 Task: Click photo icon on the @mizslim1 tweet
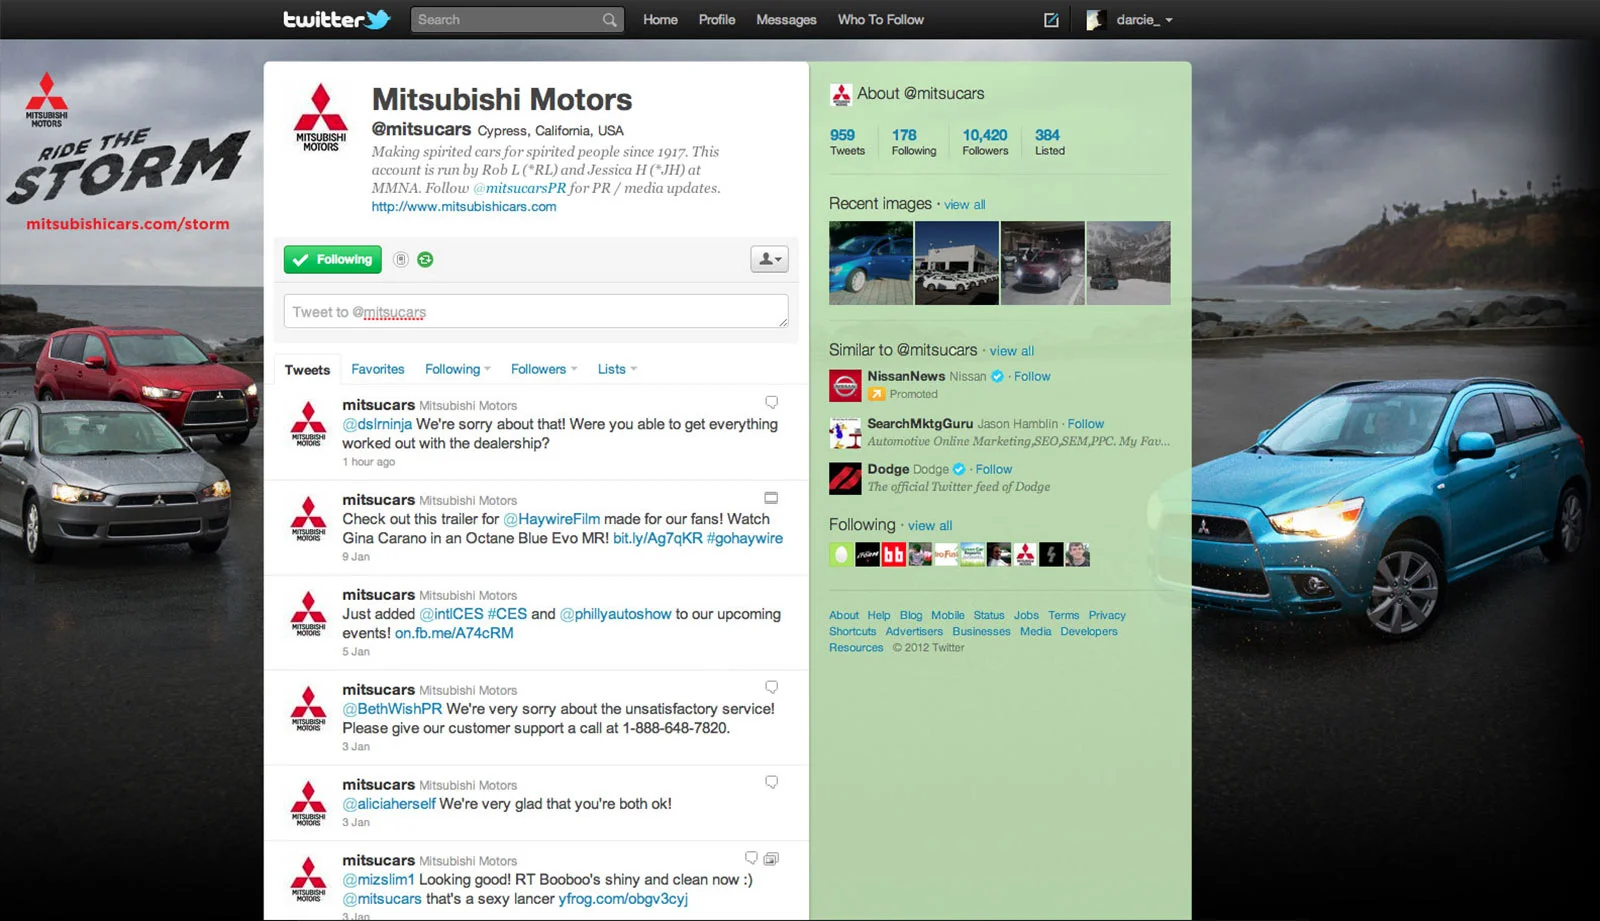tap(771, 858)
